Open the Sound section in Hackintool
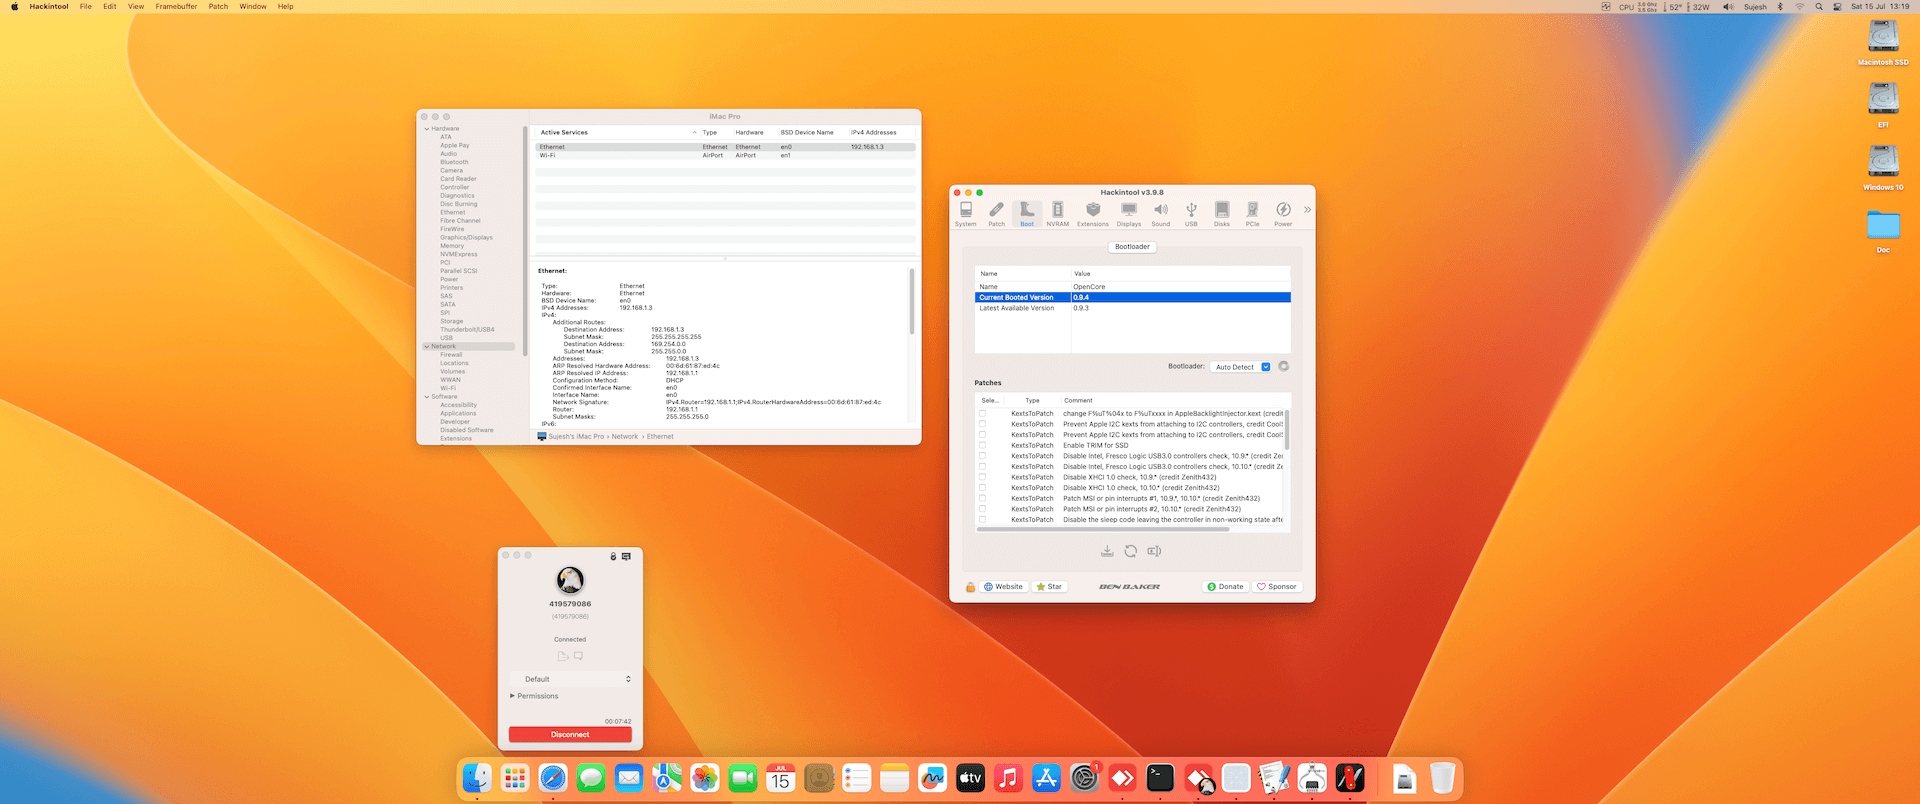This screenshot has width=1920, height=804. point(1160,214)
